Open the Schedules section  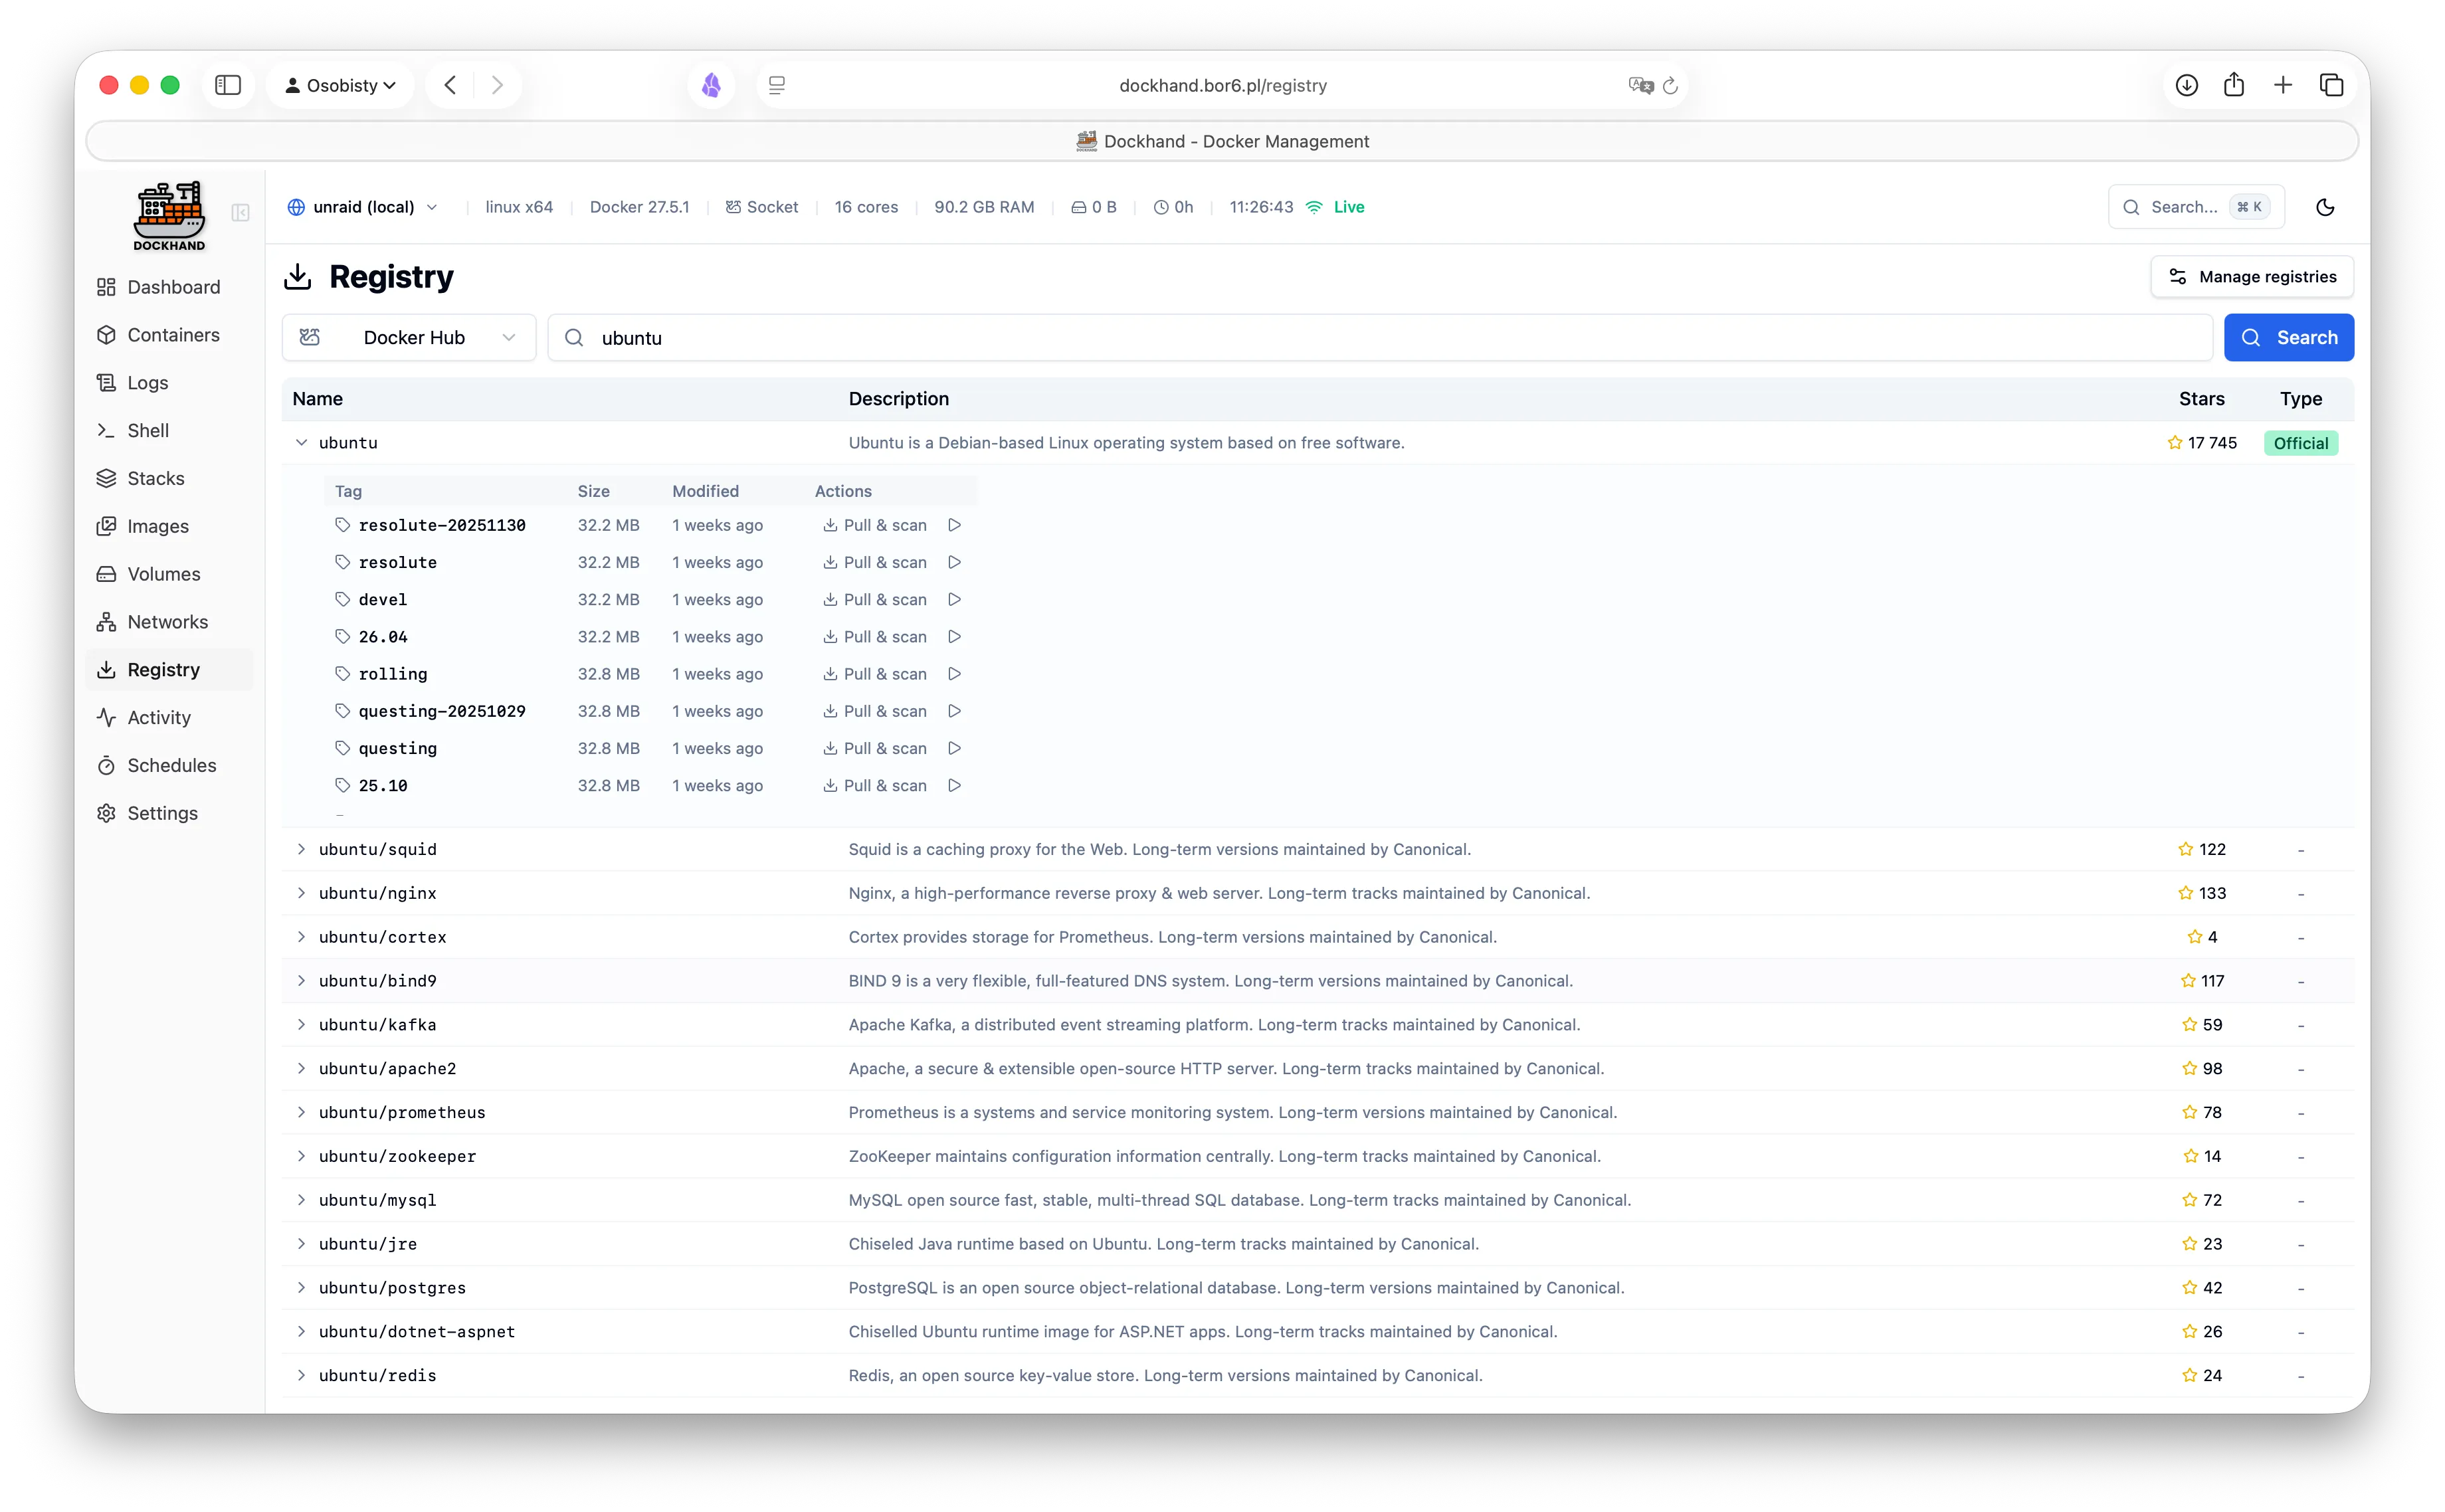(171, 765)
